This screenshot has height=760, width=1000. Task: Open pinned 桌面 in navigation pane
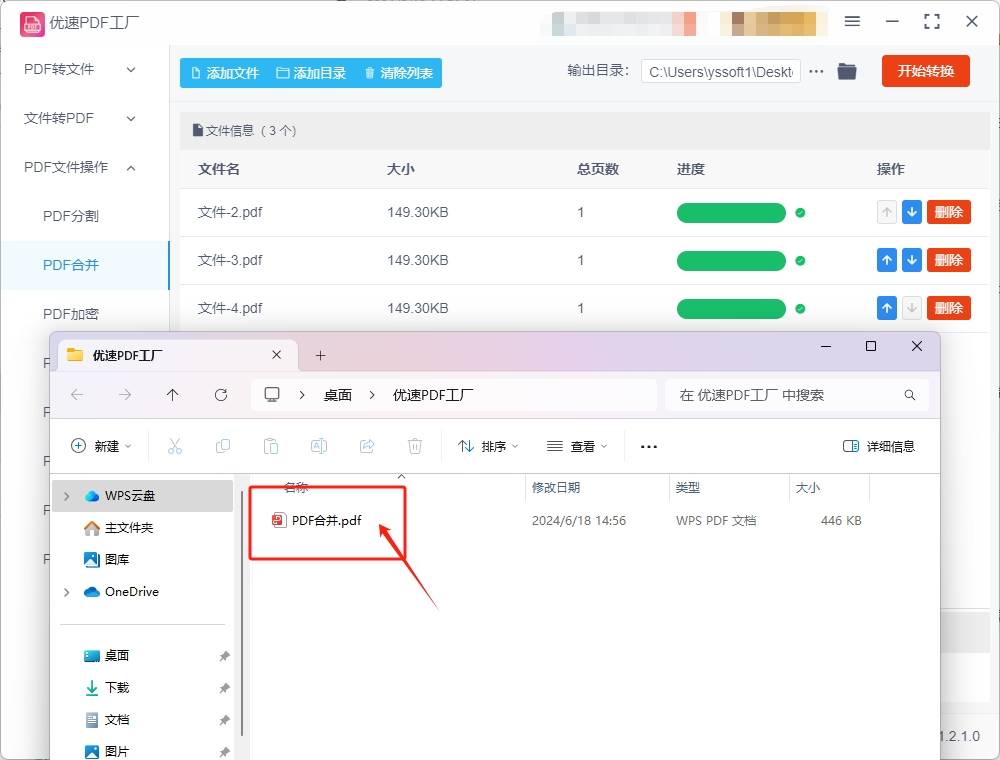tap(107, 655)
